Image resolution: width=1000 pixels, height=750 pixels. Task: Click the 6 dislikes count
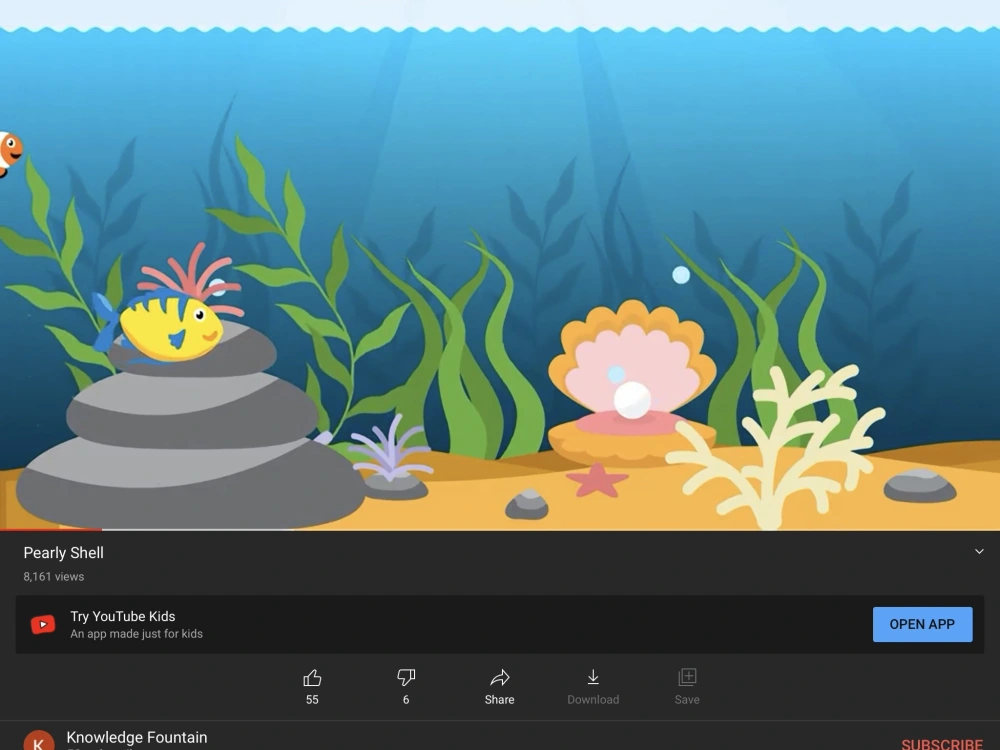[x=406, y=700]
